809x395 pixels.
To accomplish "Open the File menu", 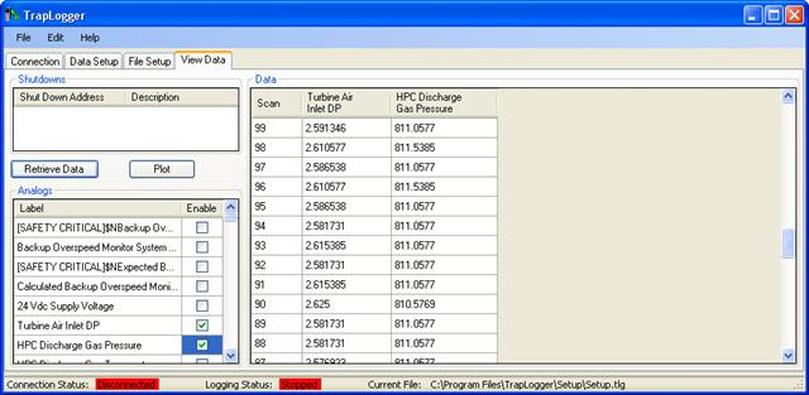I will [x=23, y=38].
